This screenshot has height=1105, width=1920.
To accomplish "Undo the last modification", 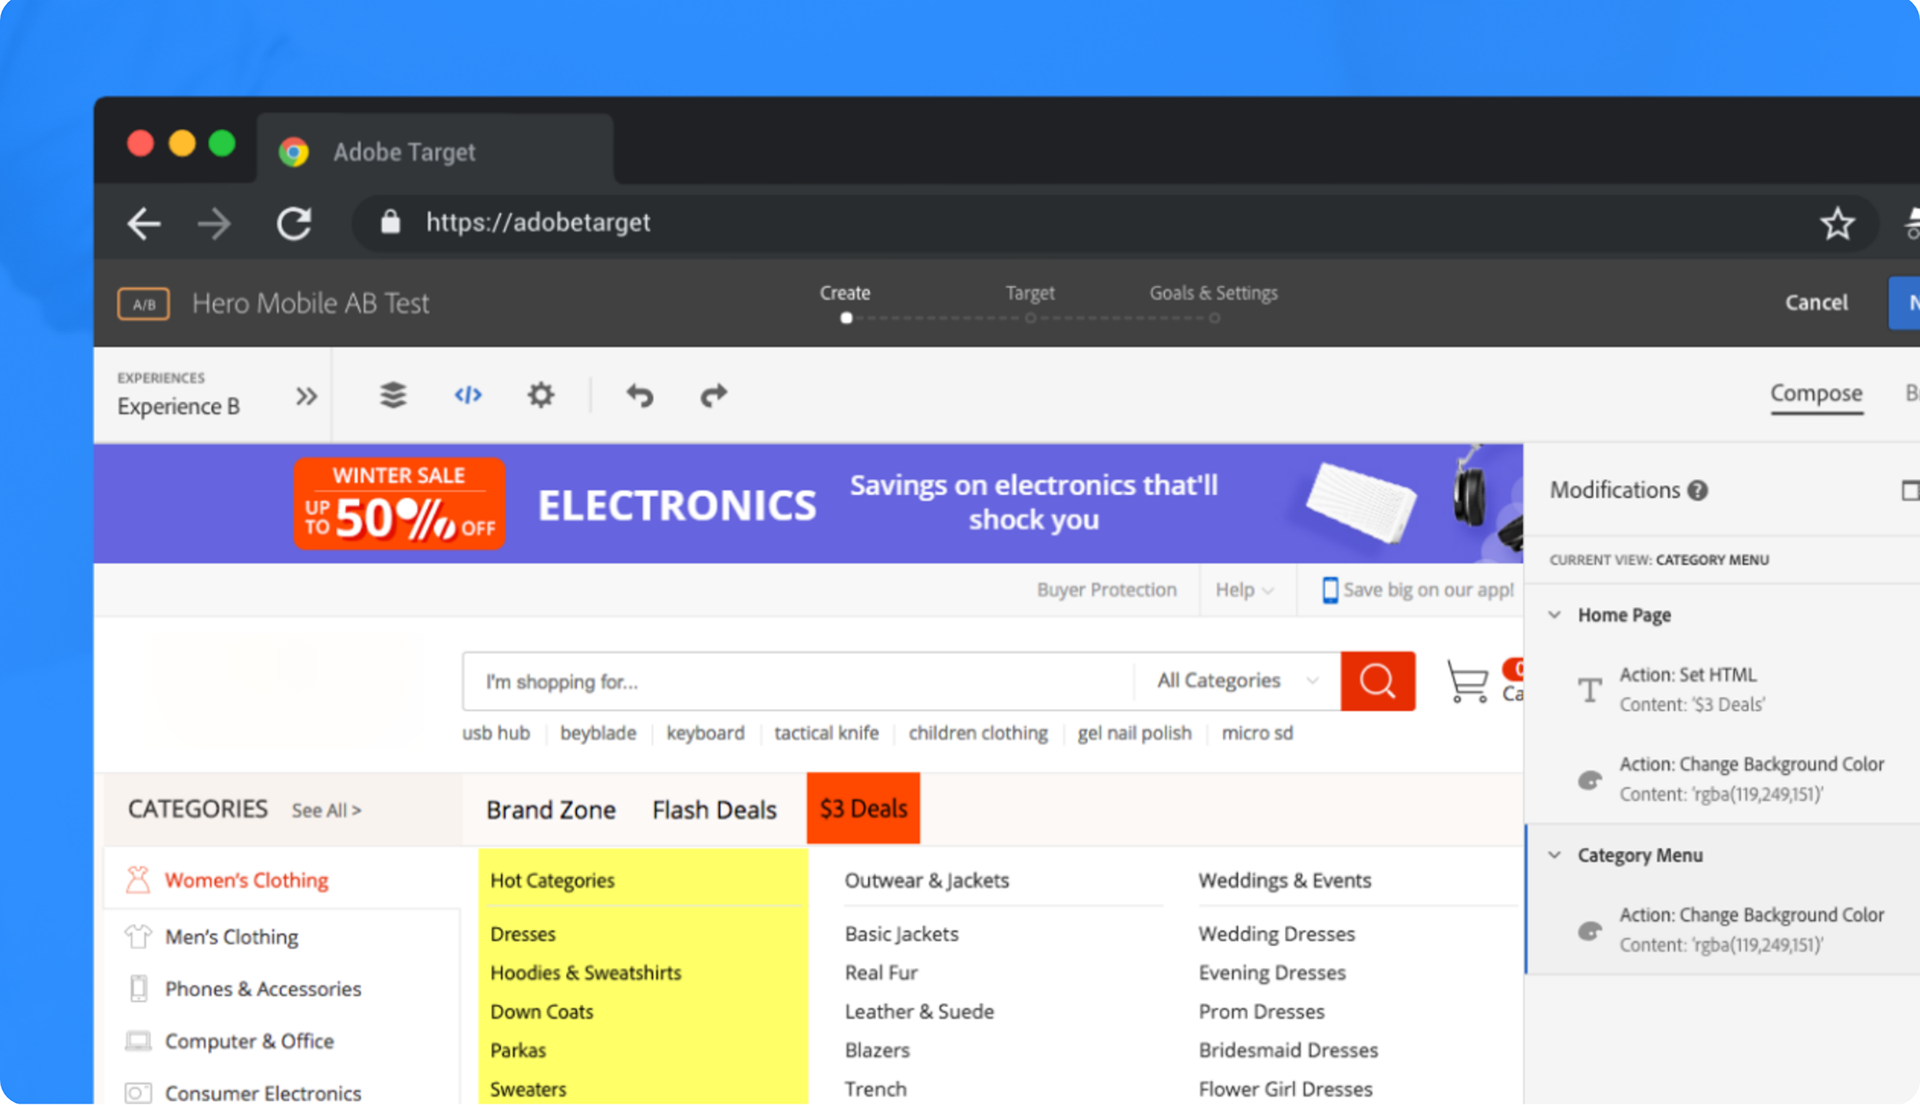I will pos(640,395).
